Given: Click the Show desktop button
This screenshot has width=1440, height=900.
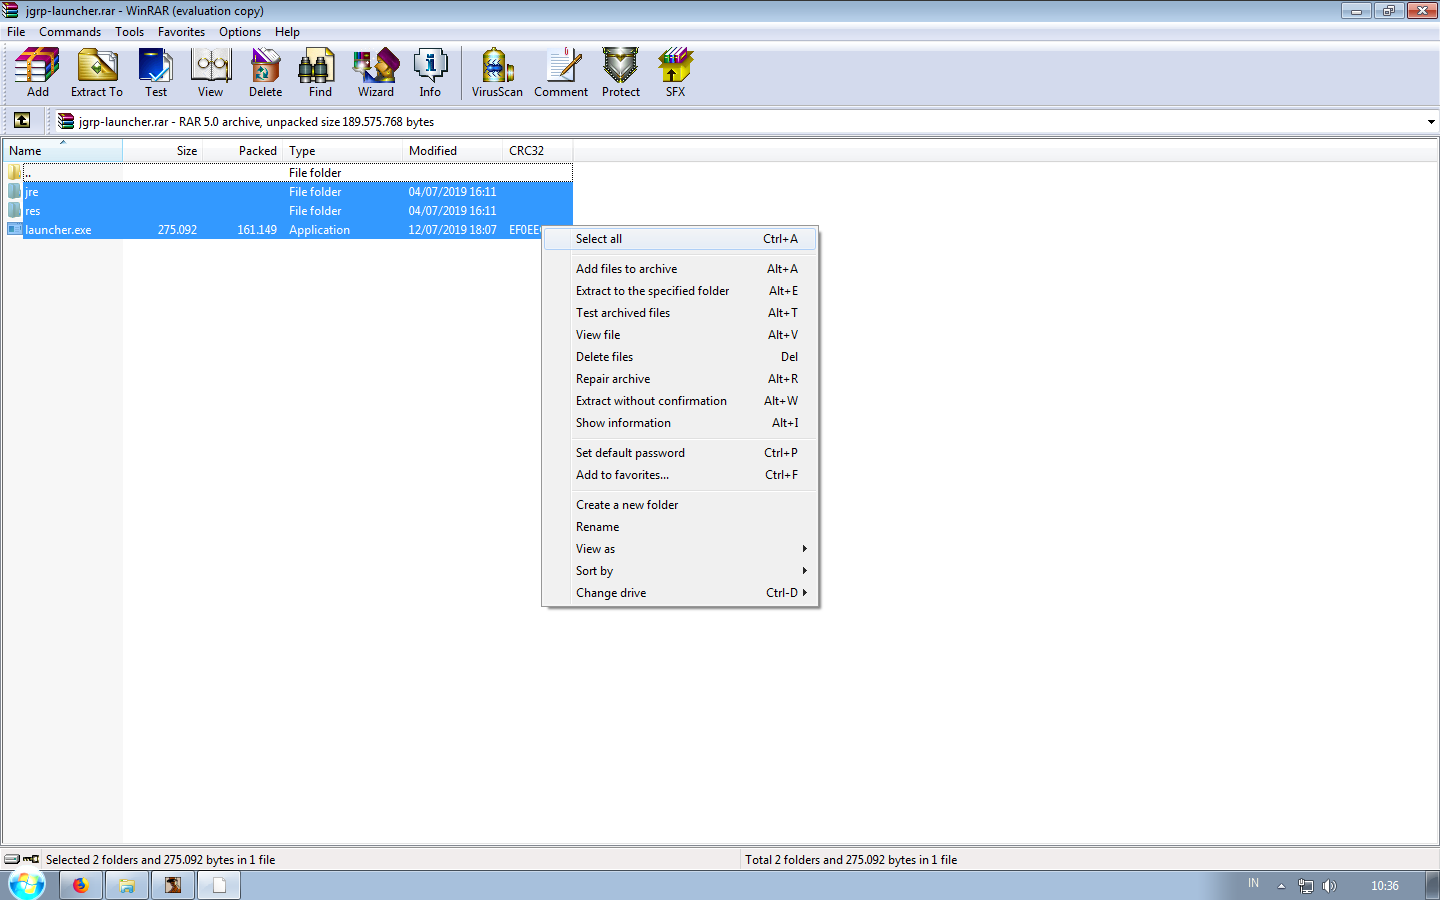Looking at the screenshot, I should pyautogui.click(x=1432, y=885).
